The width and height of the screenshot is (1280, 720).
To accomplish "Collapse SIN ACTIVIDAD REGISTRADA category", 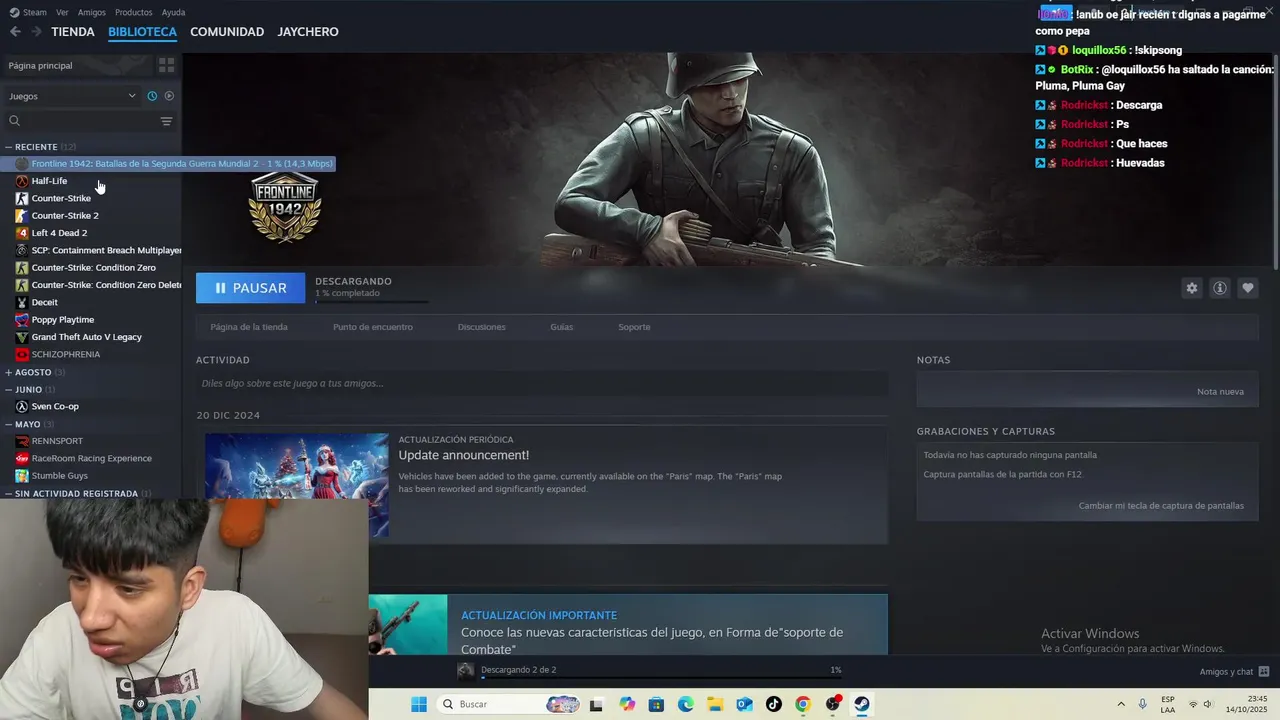I will [x=9, y=494].
